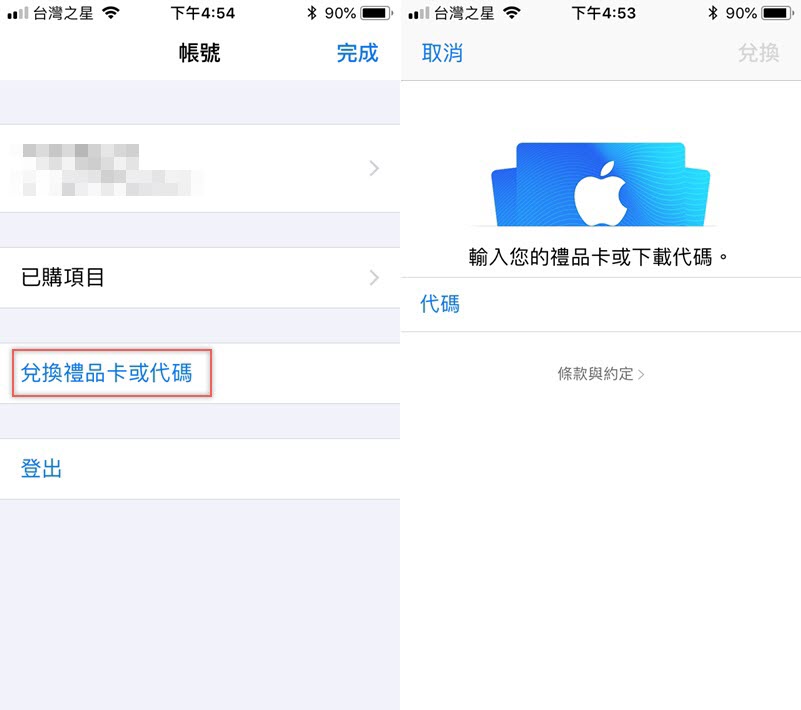The image size is (801, 710).
Task: Tap 取消 to cancel redemption
Action: point(442,53)
